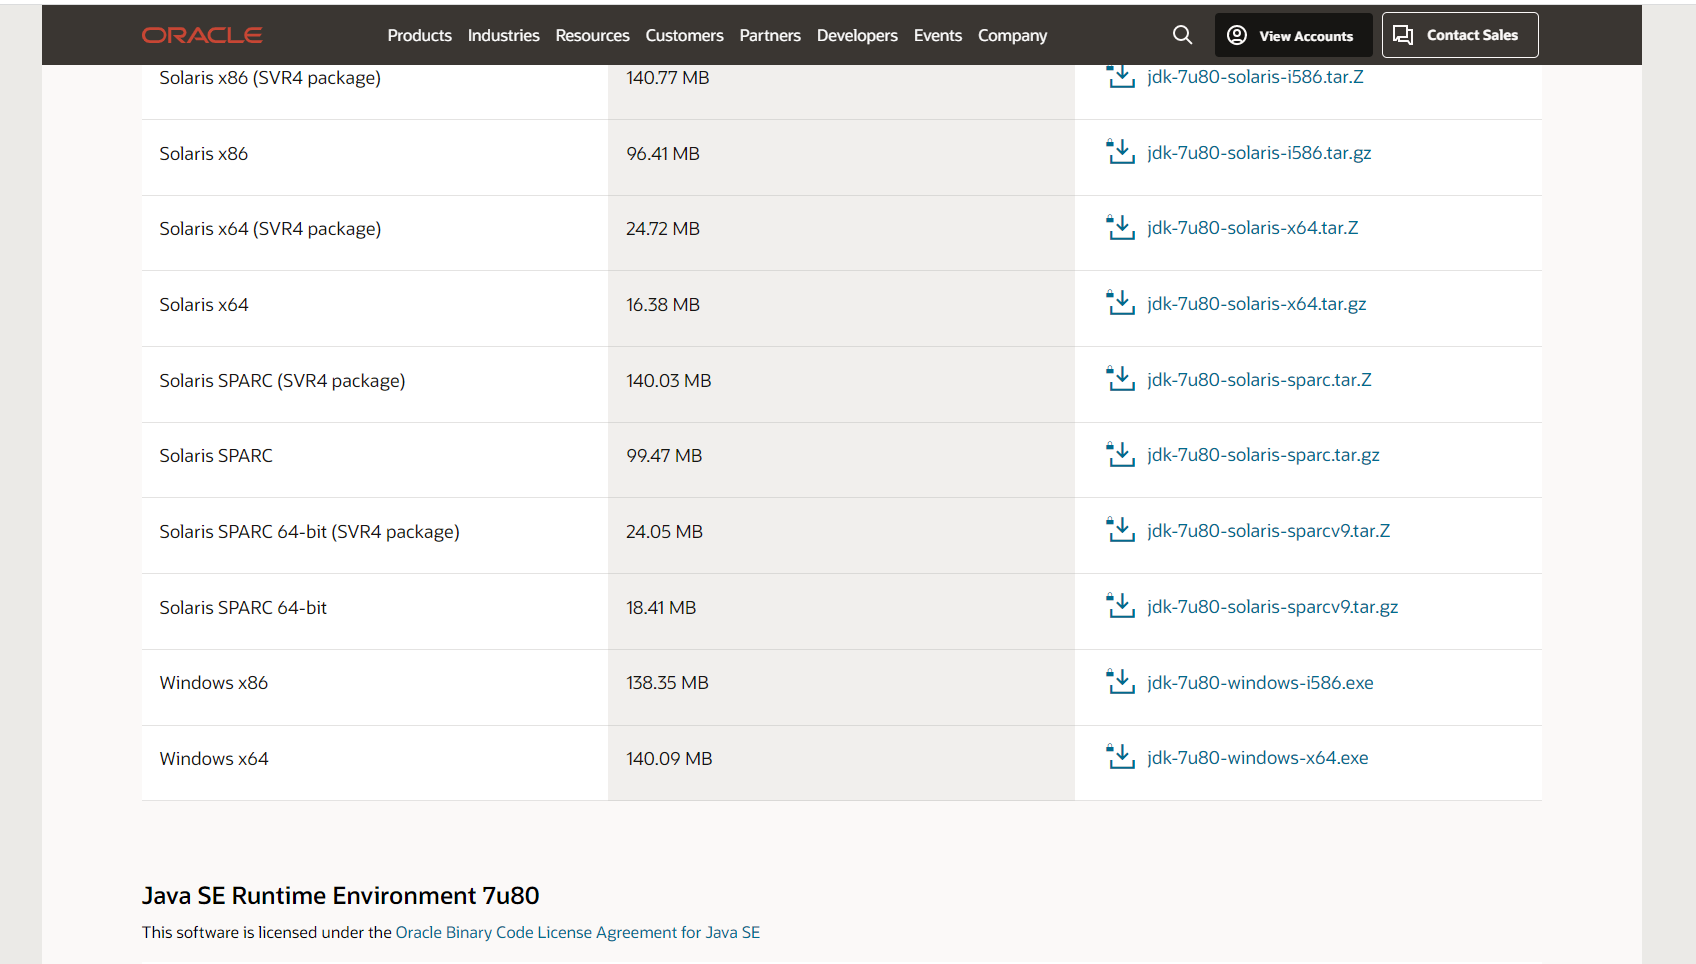Screen dimensions: 1696x964
Task: Select Solaris SPARC (SVR4 package) label
Action: [283, 381]
